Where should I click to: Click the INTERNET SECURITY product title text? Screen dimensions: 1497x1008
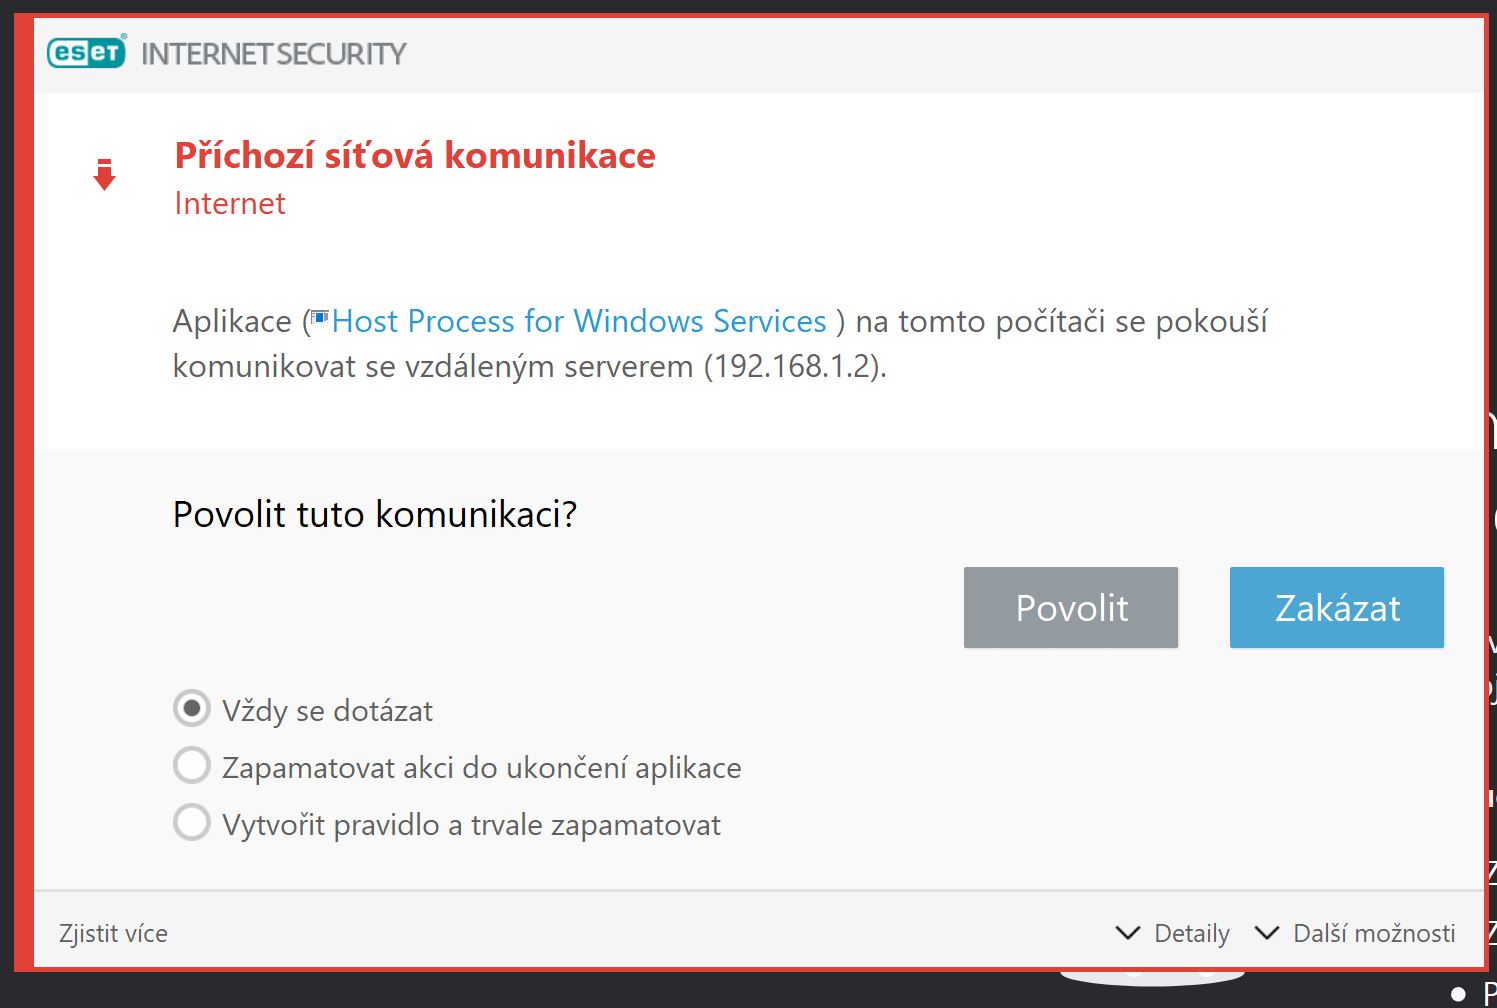[274, 53]
